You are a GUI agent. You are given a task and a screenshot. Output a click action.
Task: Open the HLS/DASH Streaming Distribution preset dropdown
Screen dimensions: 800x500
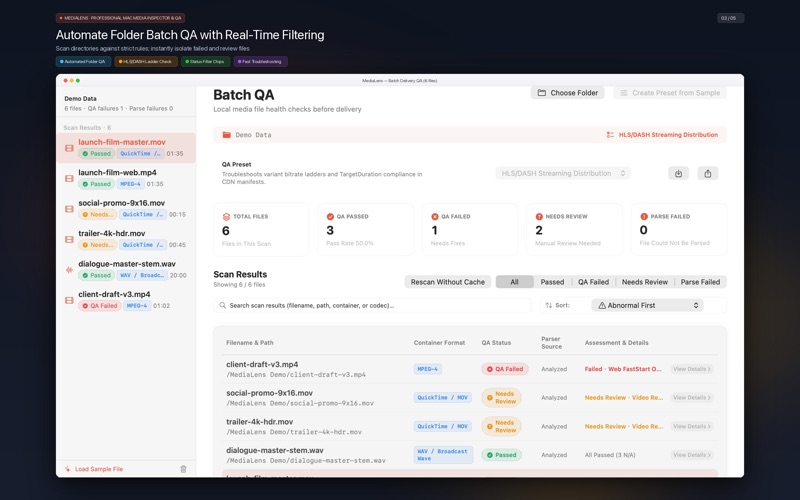tap(563, 173)
